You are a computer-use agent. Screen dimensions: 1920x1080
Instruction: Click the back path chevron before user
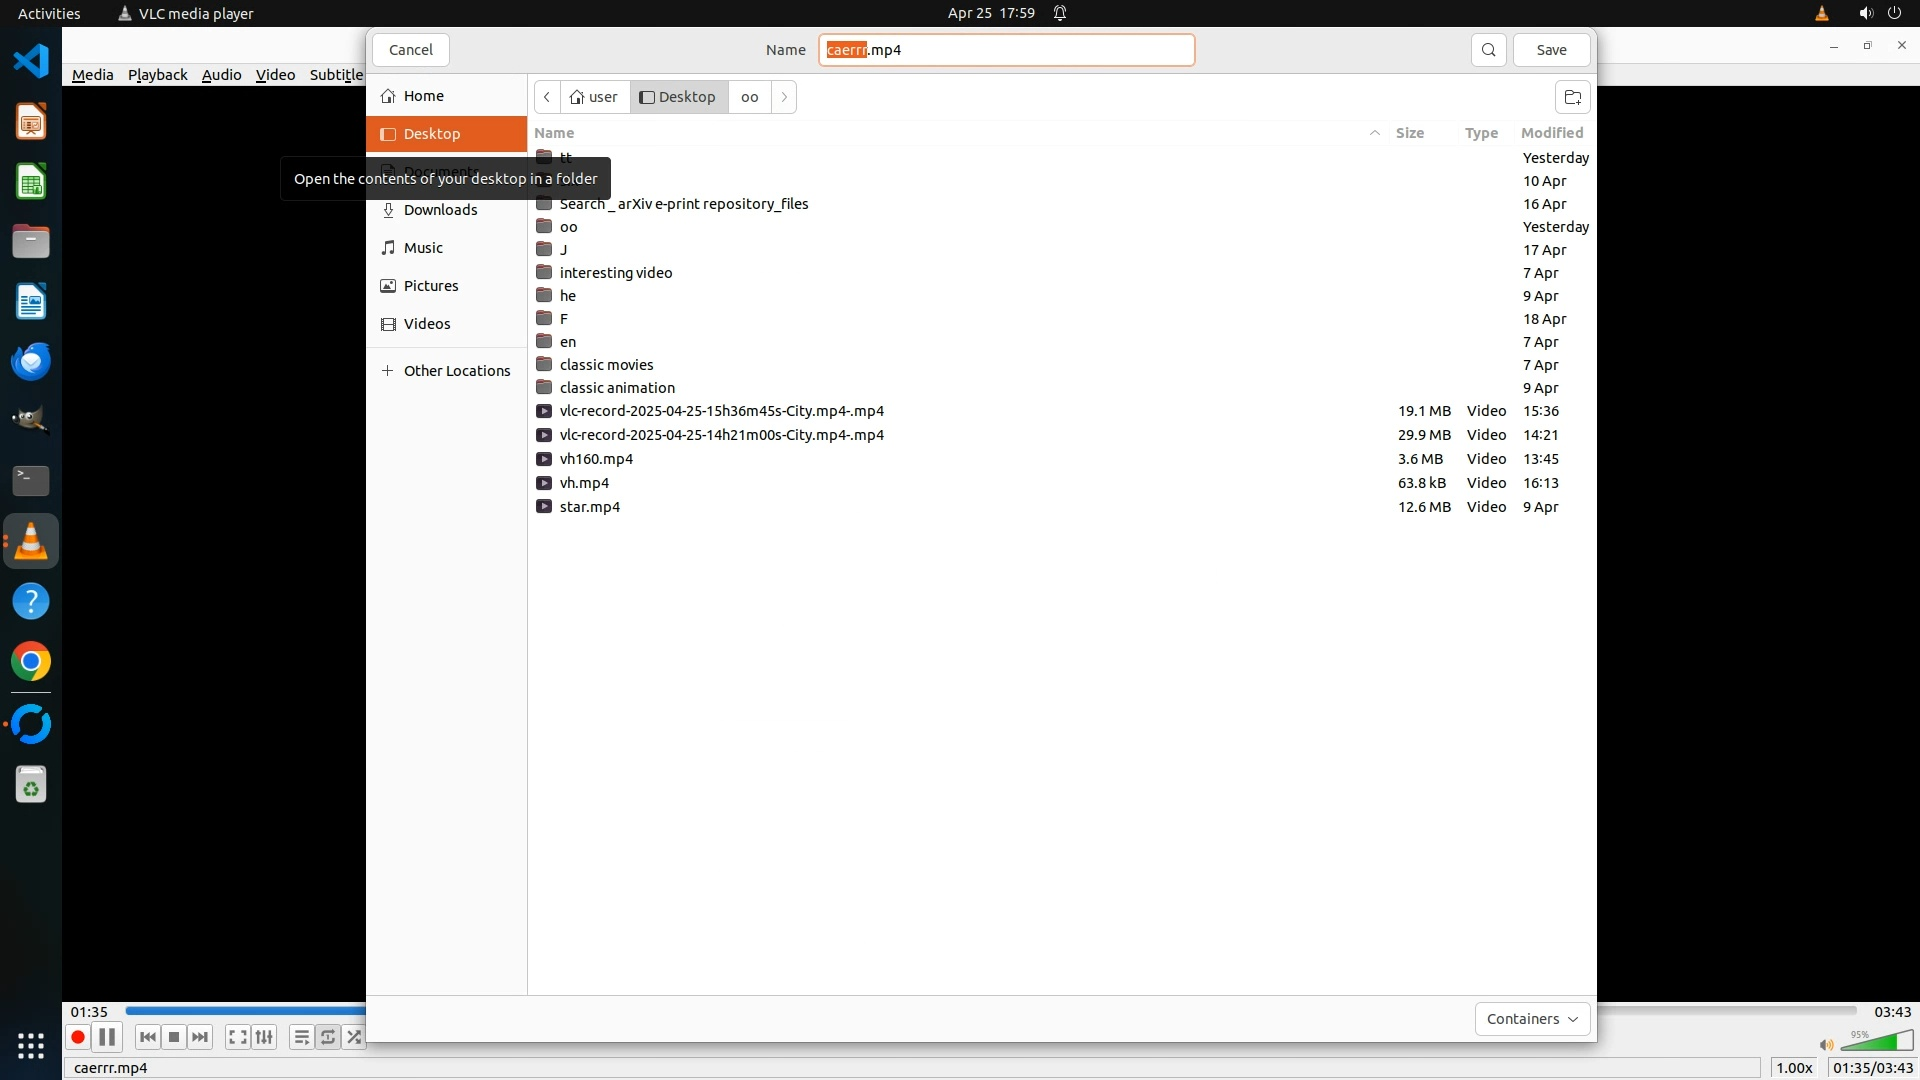(547, 97)
